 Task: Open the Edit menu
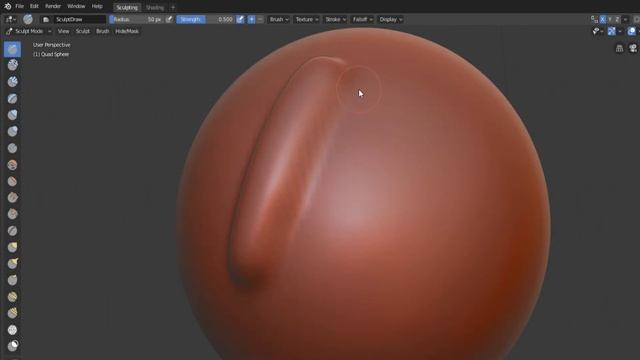click(34, 7)
